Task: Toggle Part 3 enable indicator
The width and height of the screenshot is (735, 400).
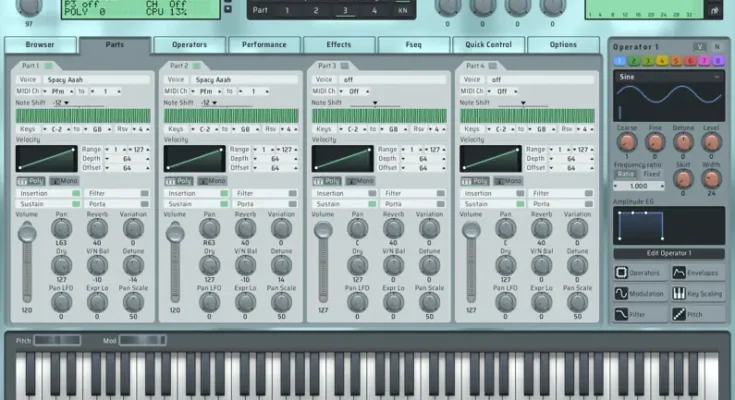Action: [x=345, y=66]
